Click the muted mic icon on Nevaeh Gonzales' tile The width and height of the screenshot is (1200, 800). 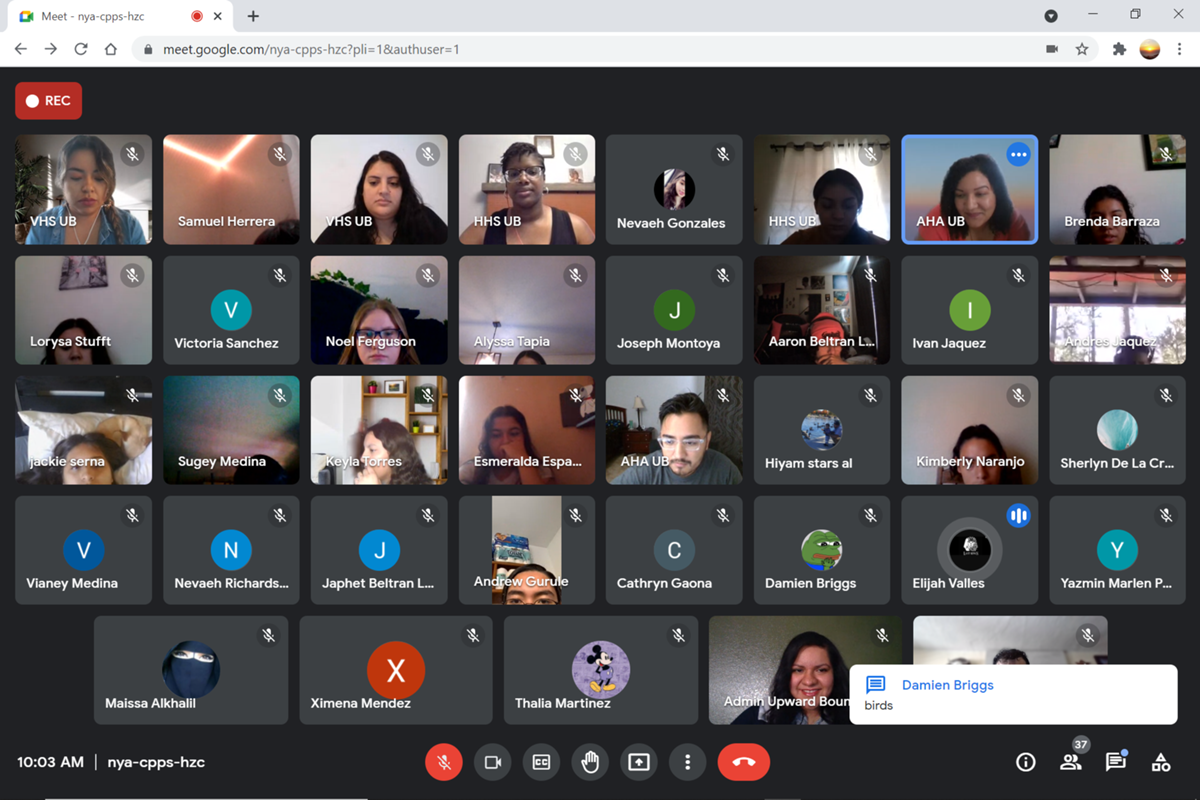(x=723, y=154)
